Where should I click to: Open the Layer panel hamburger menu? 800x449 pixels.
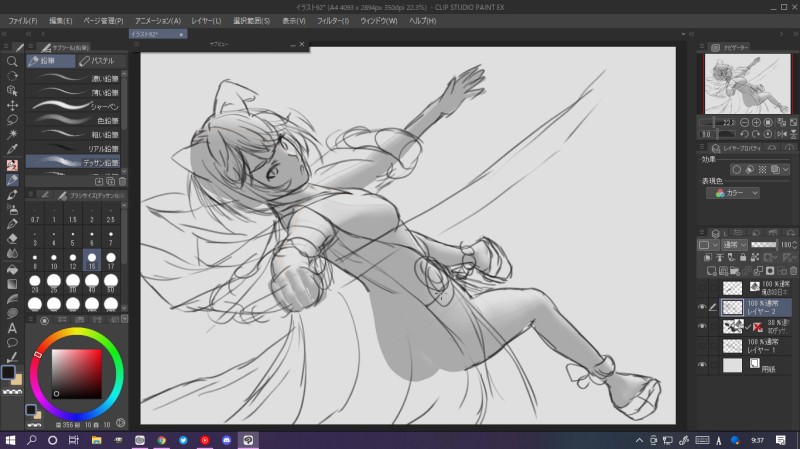pyautogui.click(x=702, y=232)
